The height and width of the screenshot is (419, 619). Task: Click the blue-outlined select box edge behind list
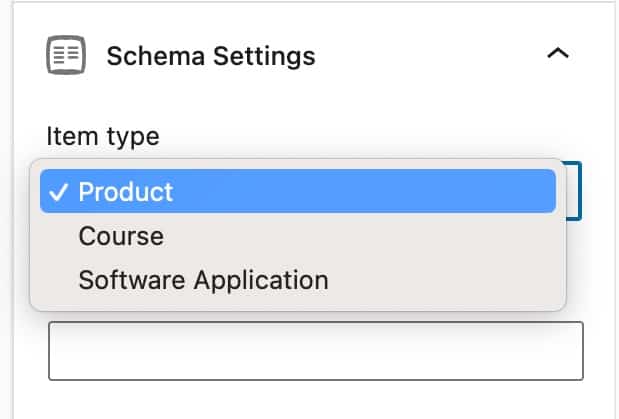click(x=574, y=191)
